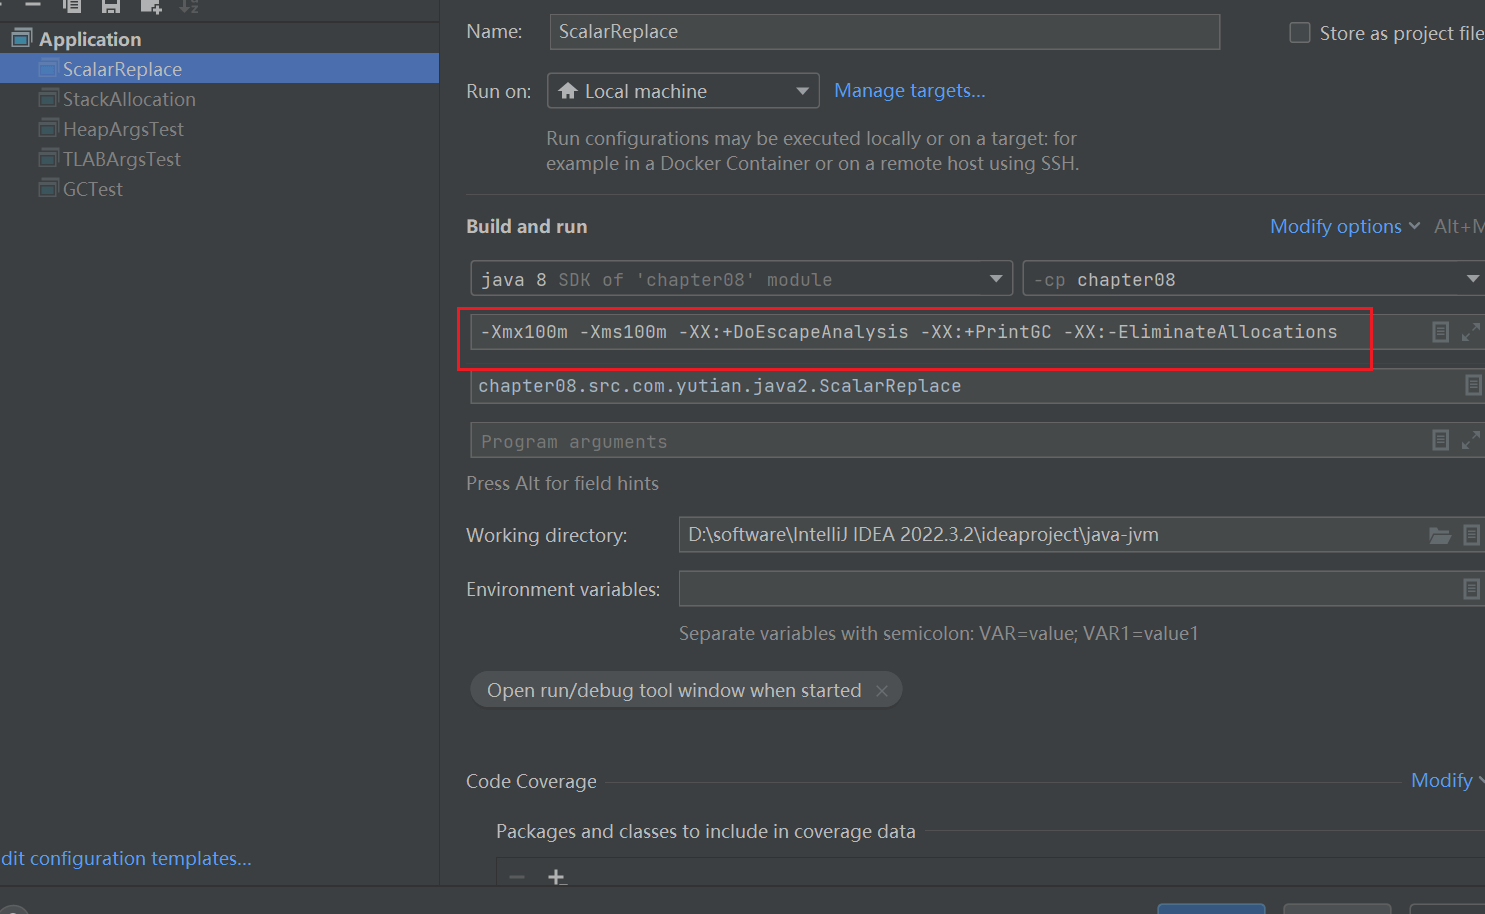The width and height of the screenshot is (1485, 914).
Task: Click the Name field containing ScalarReplace
Action: tap(884, 32)
